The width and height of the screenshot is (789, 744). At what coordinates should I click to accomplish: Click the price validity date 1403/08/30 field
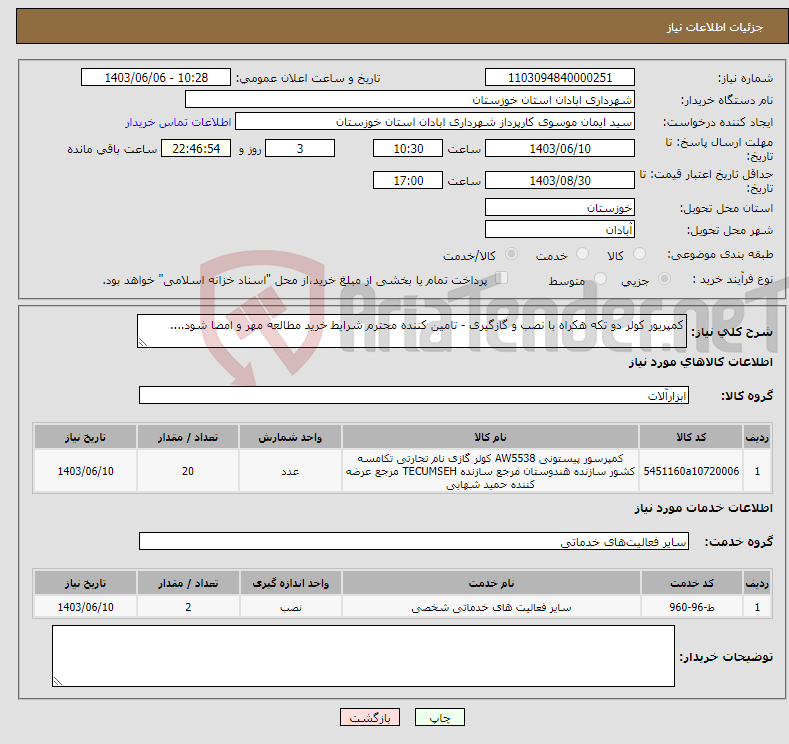560,180
